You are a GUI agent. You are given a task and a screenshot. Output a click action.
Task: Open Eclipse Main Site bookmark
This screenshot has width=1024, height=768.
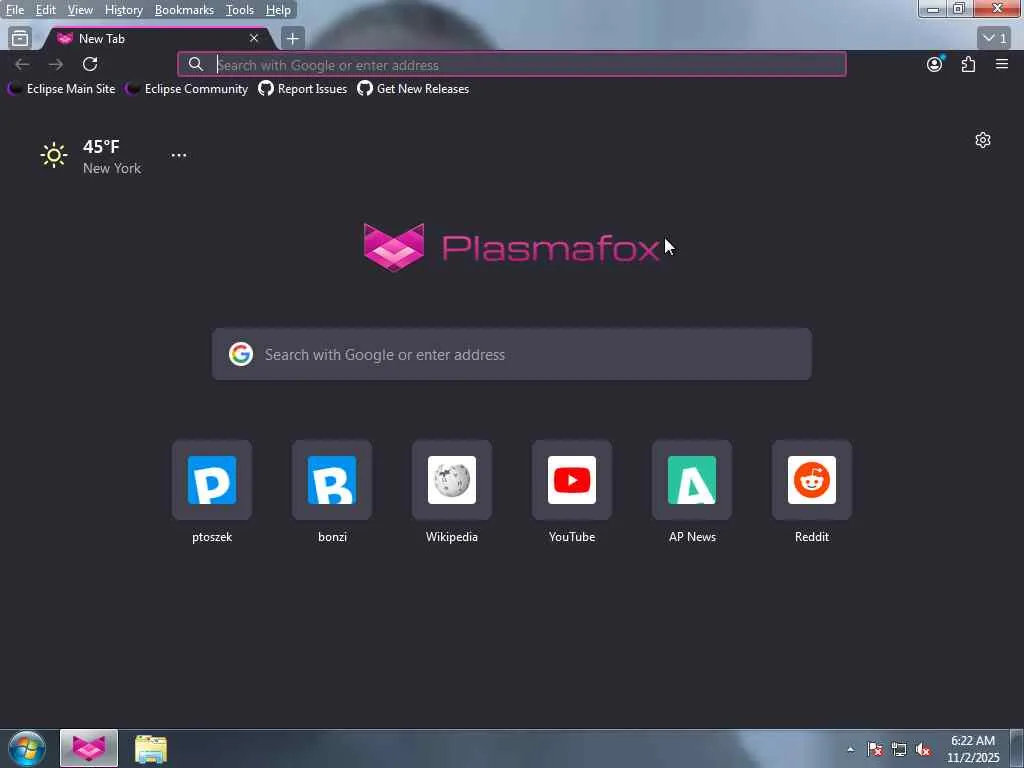tap(61, 89)
